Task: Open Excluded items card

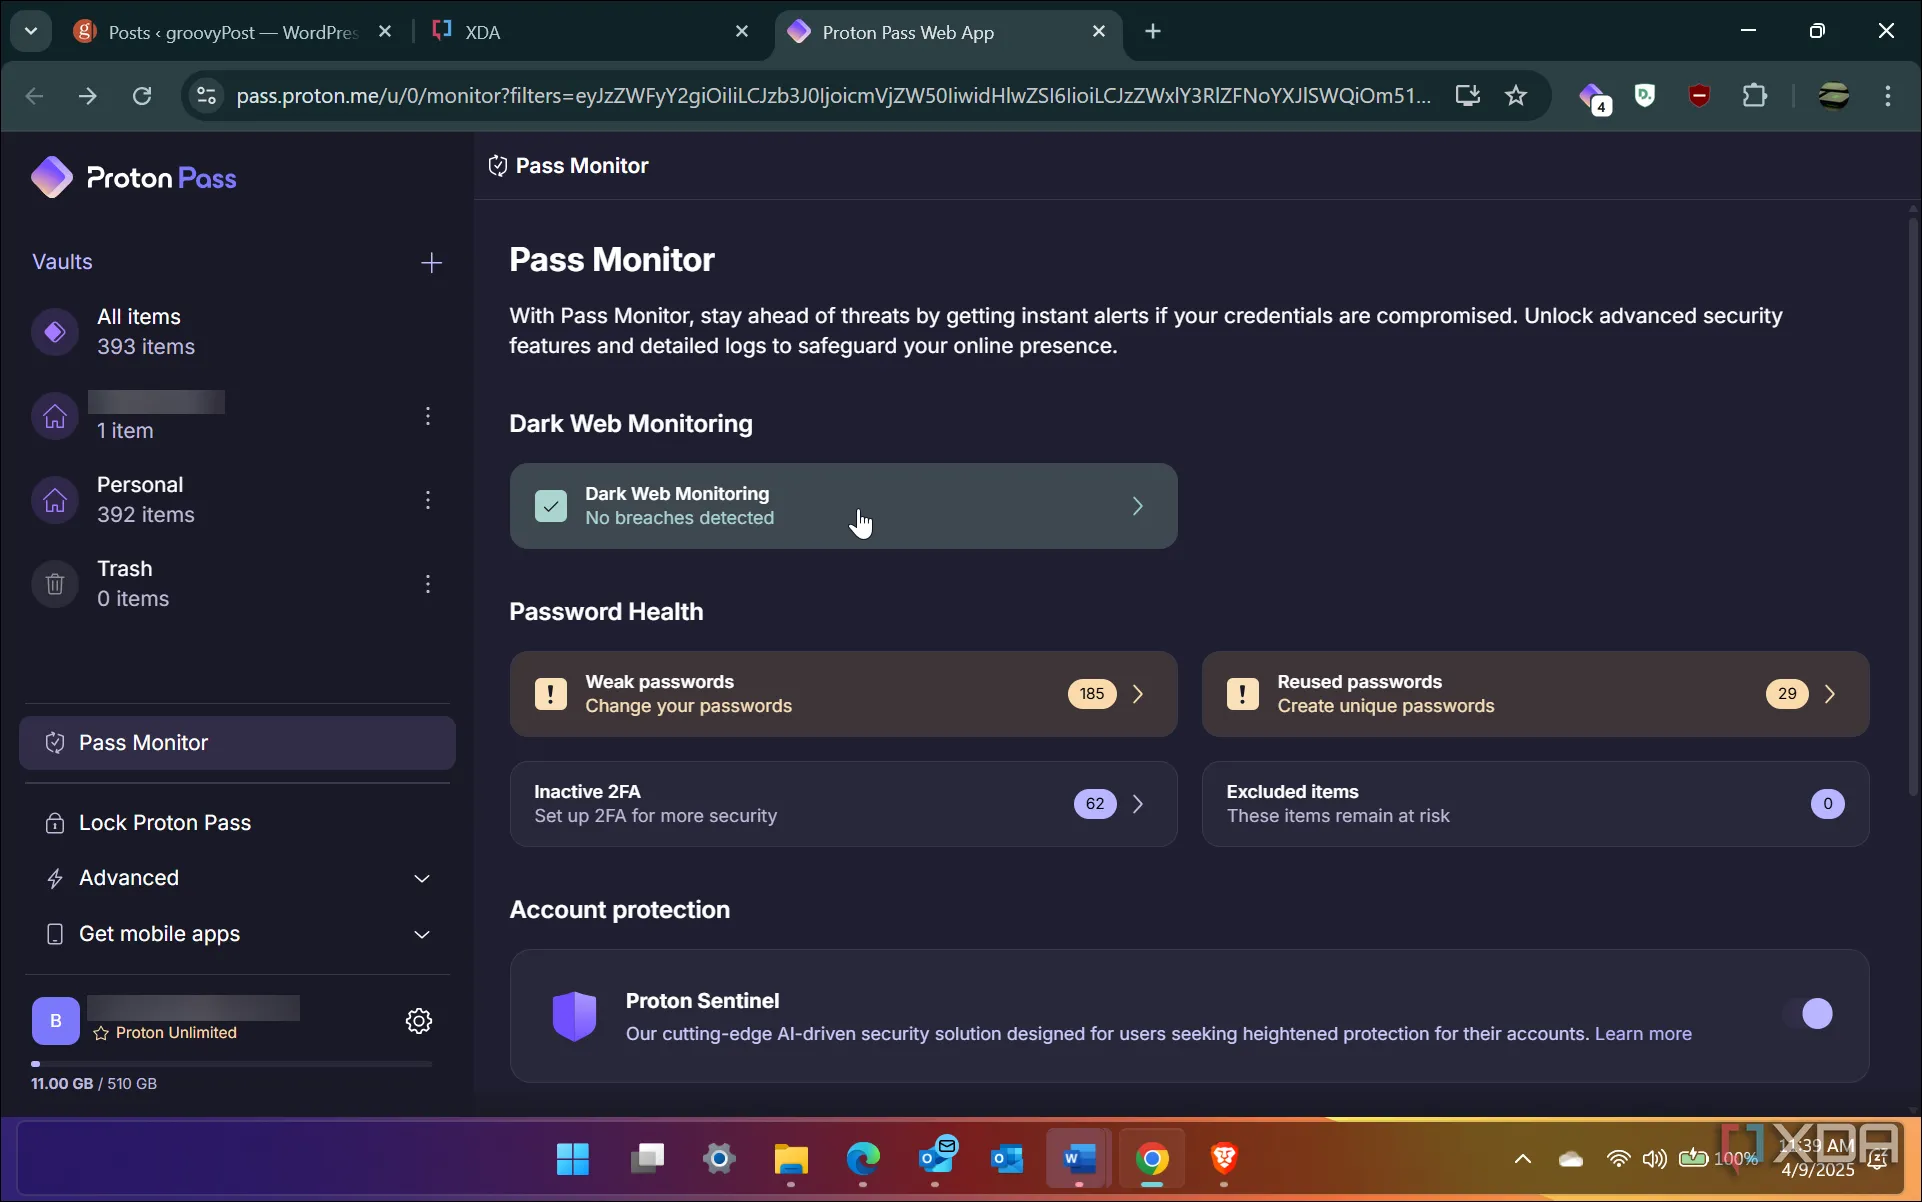Action: click(x=1535, y=804)
